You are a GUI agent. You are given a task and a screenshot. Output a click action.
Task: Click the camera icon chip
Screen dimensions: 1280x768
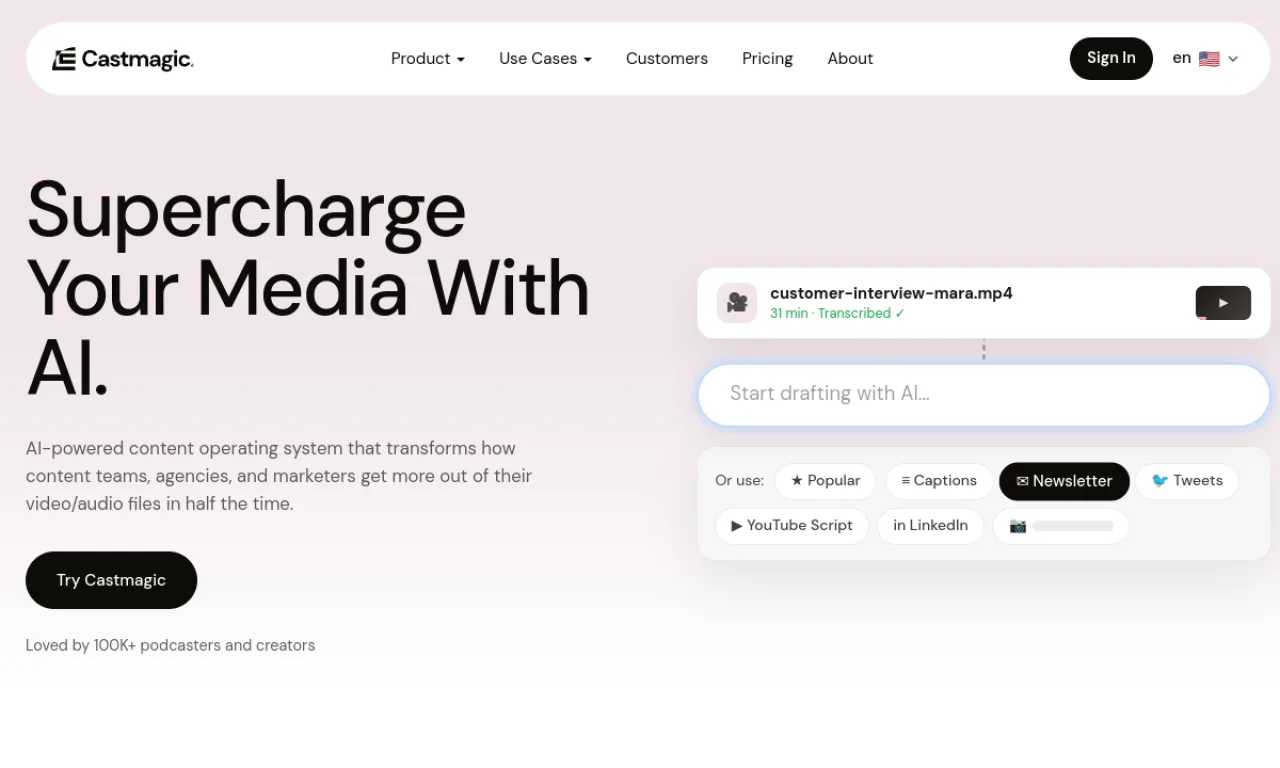(1061, 526)
